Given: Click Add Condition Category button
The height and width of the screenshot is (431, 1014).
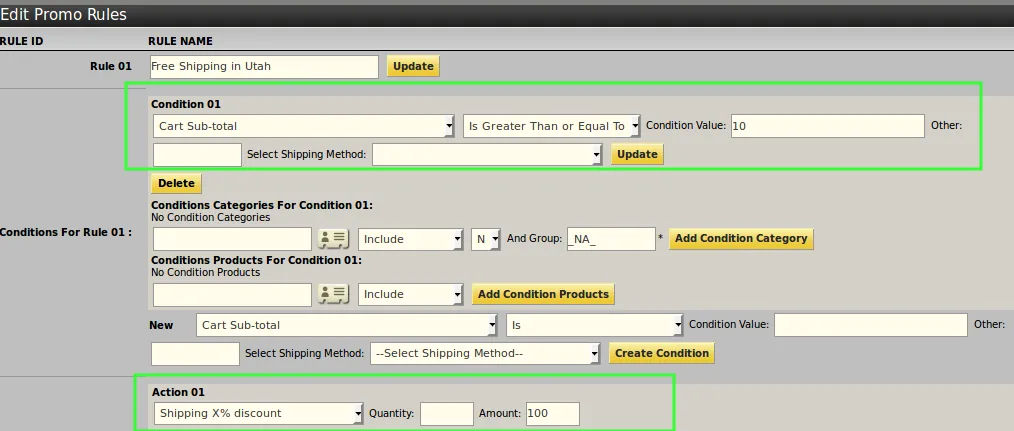Looking at the screenshot, I should 741,238.
